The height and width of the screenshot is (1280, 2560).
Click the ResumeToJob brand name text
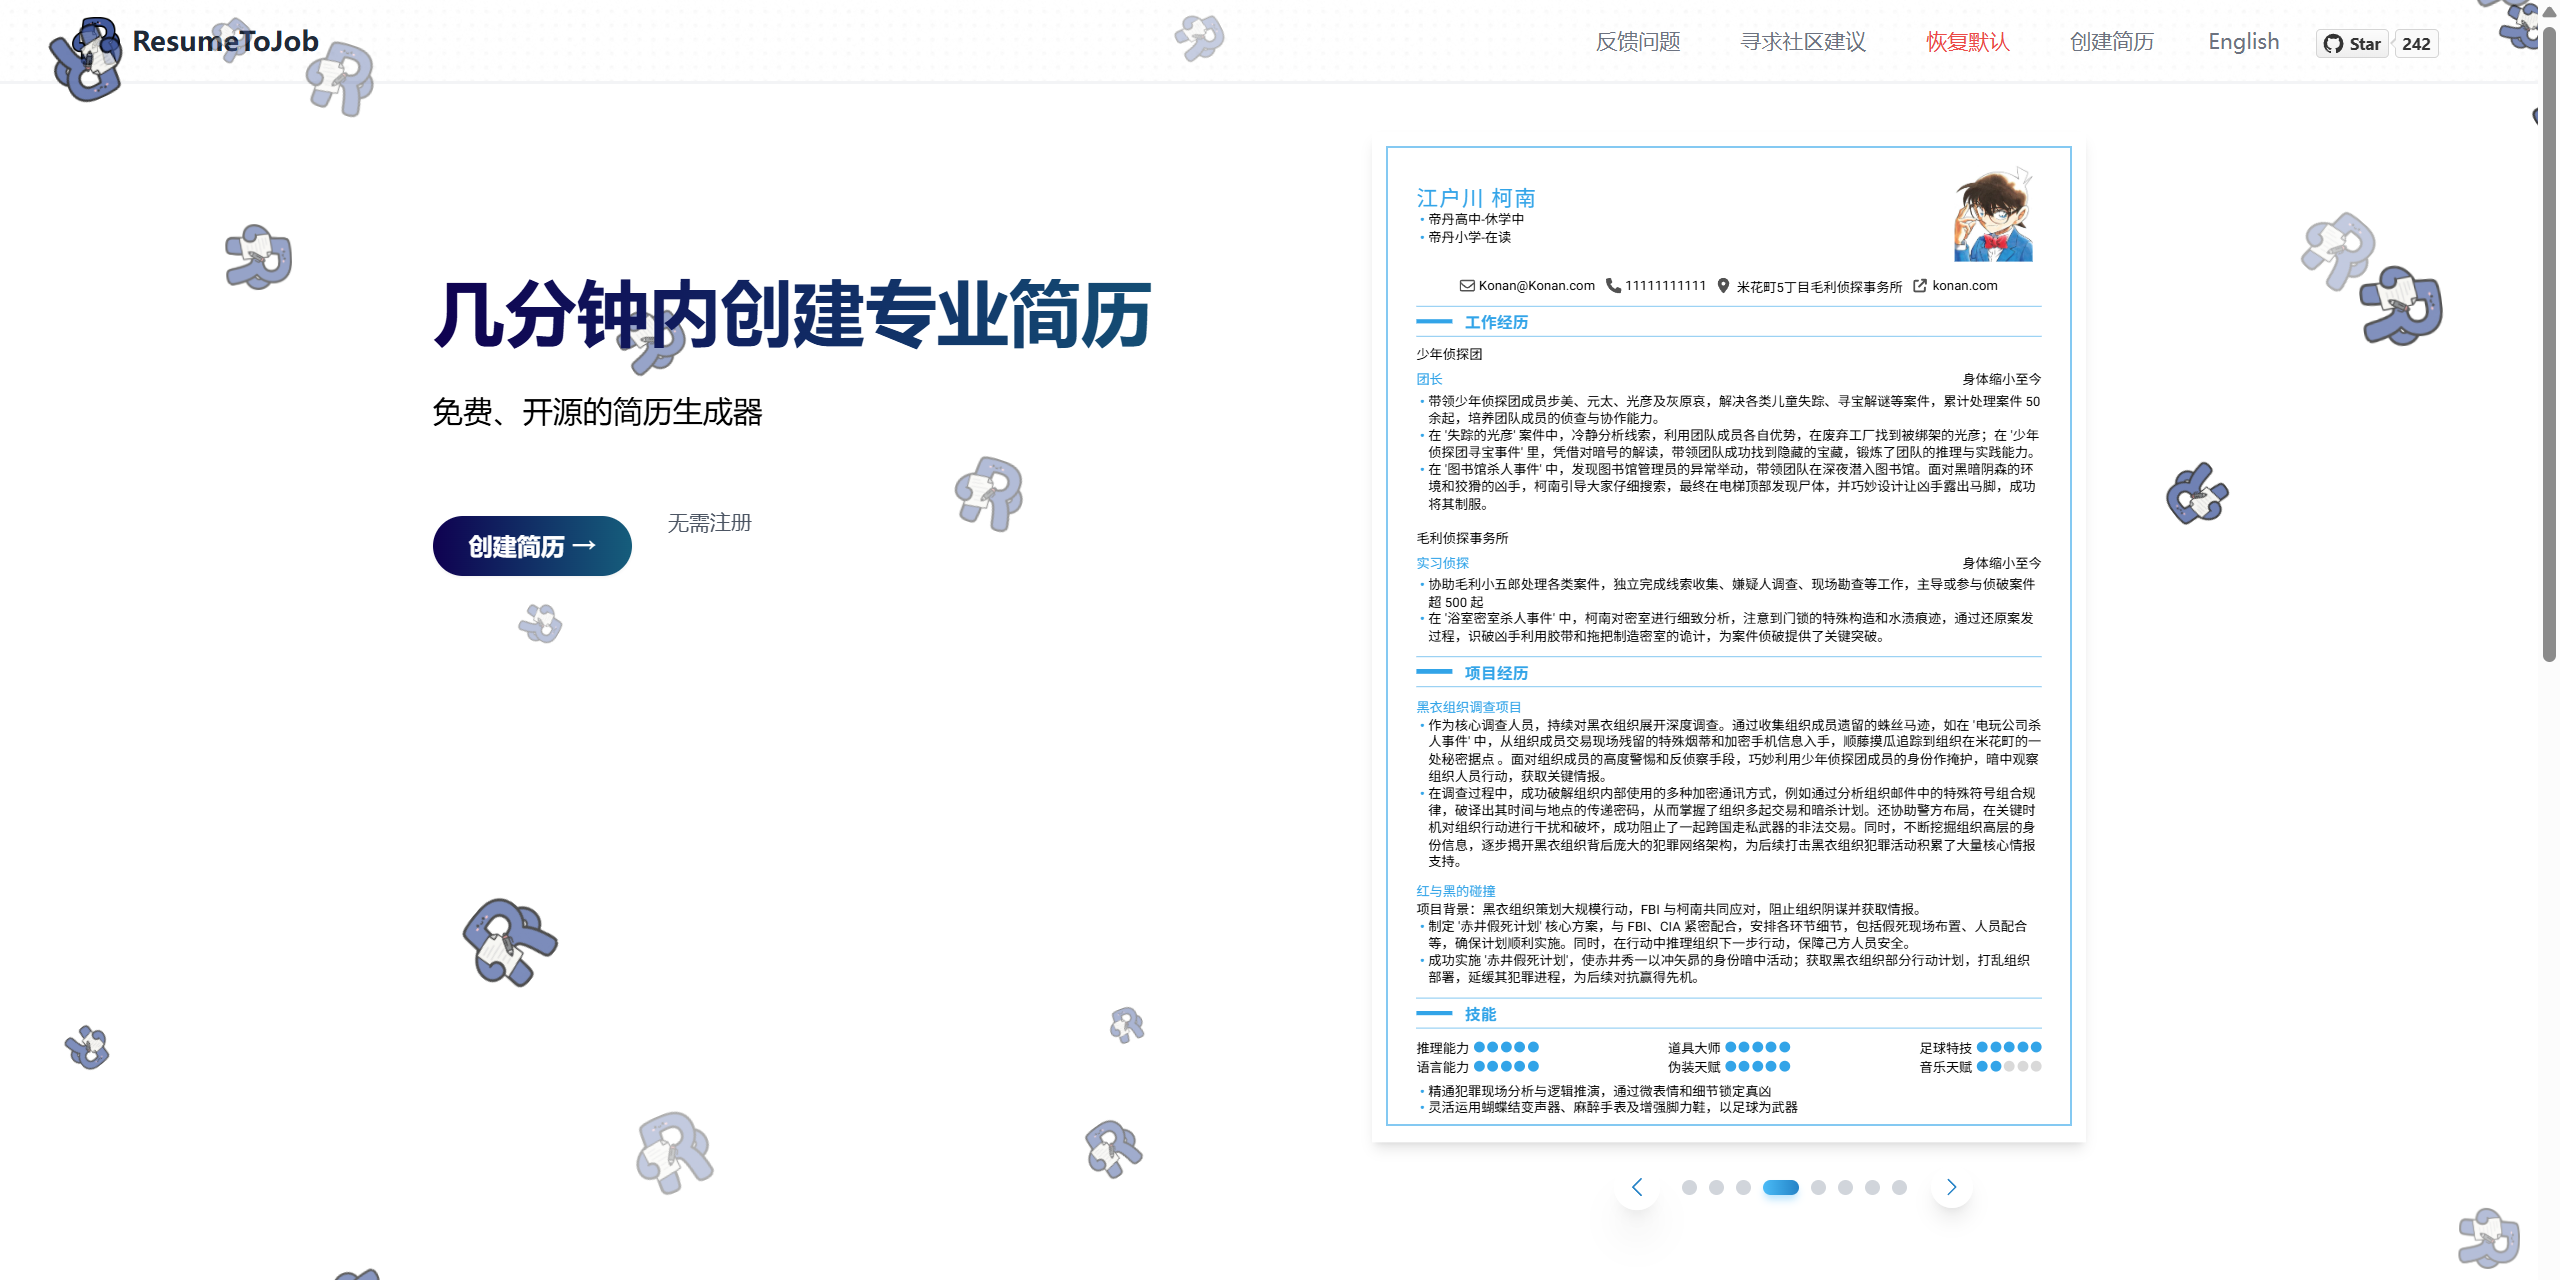225,41
